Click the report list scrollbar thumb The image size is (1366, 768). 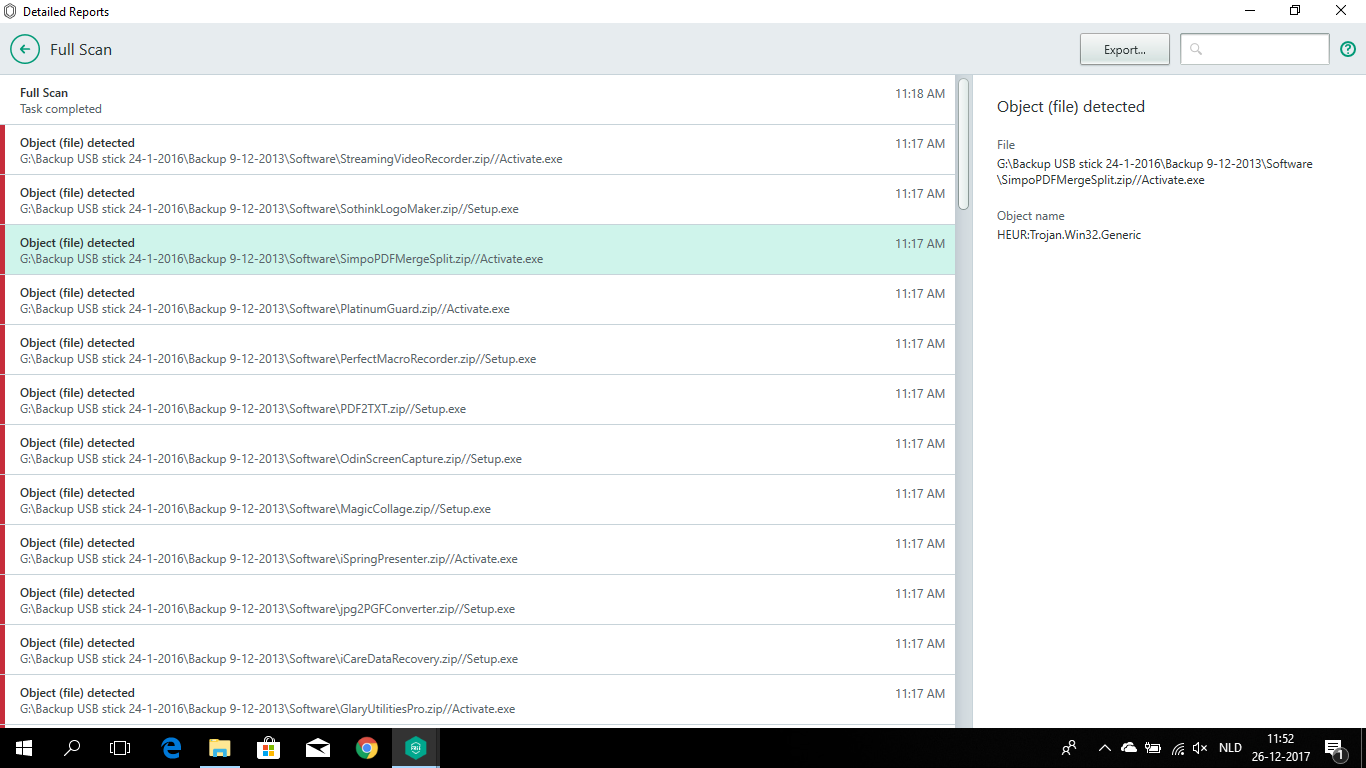(964, 143)
